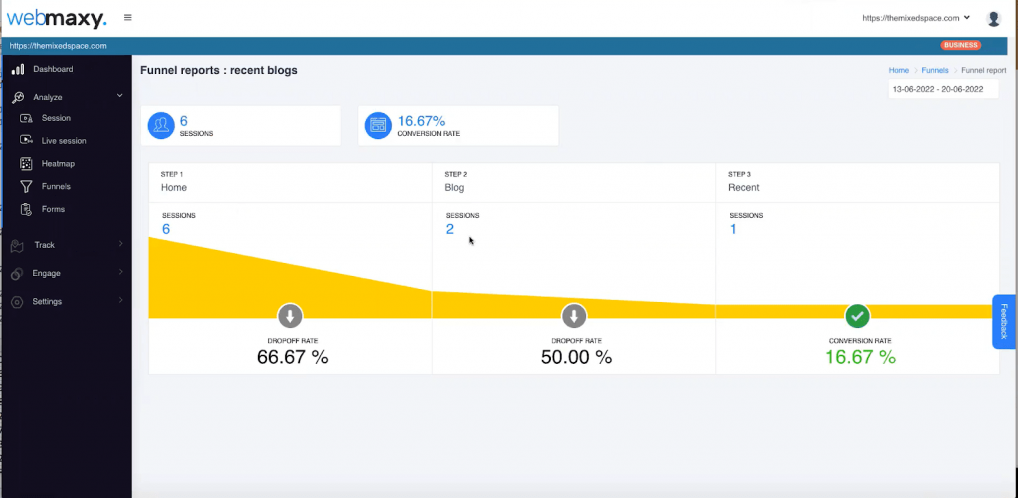Click the Analyze magnifier icon

click(x=18, y=97)
